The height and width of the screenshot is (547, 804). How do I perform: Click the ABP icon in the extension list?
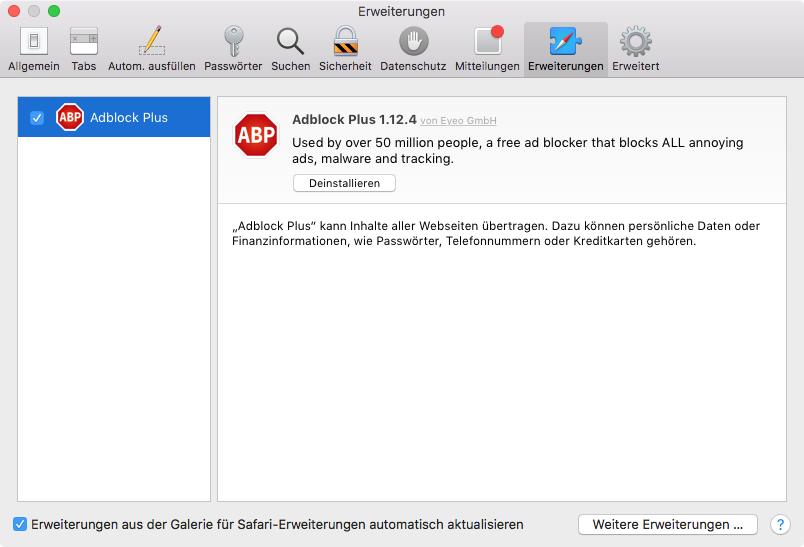pyautogui.click(x=70, y=117)
